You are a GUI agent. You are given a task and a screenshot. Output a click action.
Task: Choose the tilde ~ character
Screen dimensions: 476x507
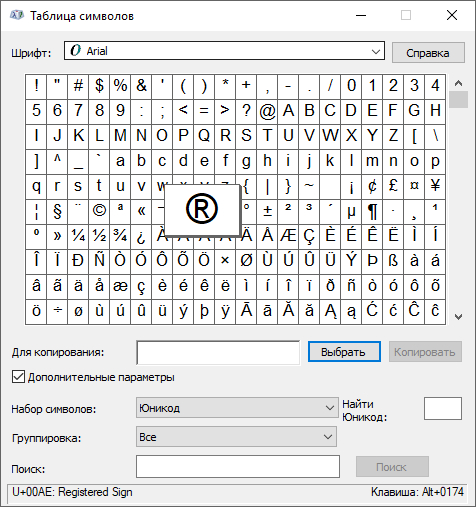(x=309, y=187)
